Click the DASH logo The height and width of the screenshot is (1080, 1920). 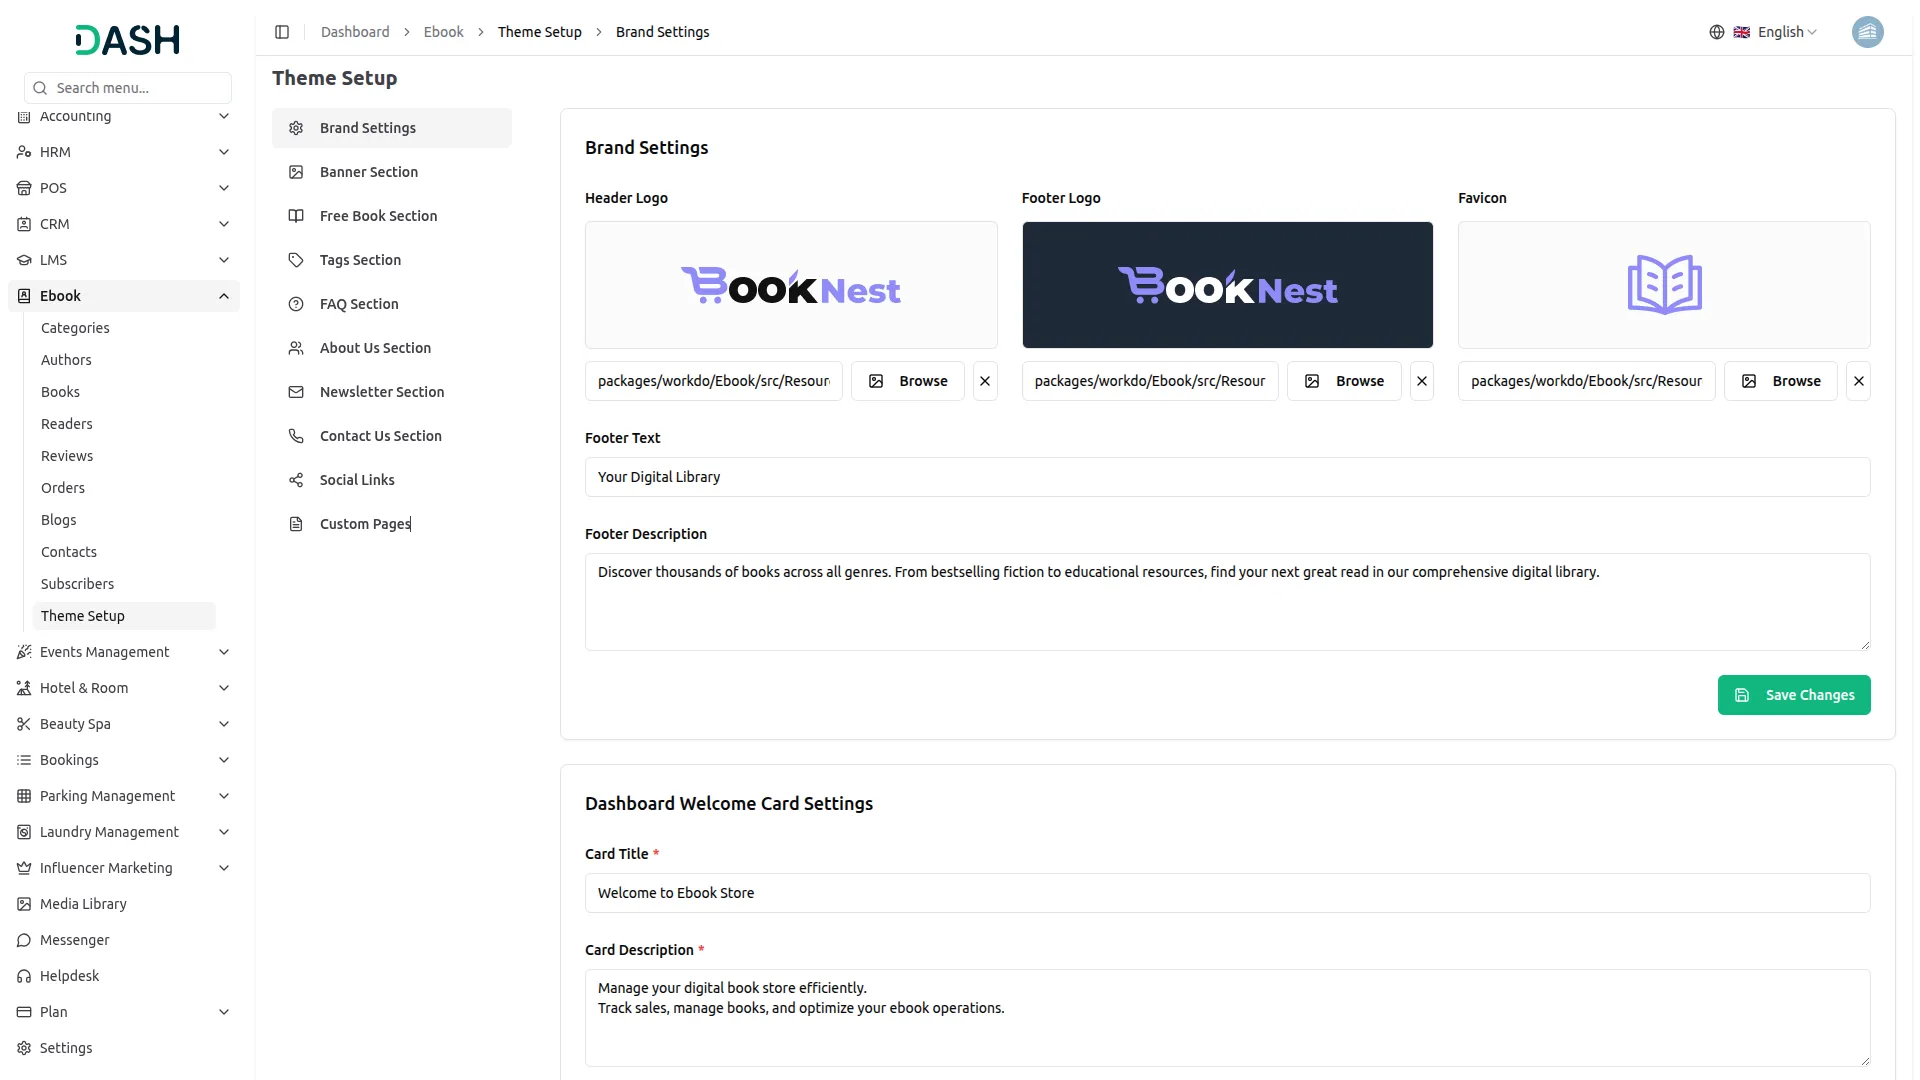128,40
